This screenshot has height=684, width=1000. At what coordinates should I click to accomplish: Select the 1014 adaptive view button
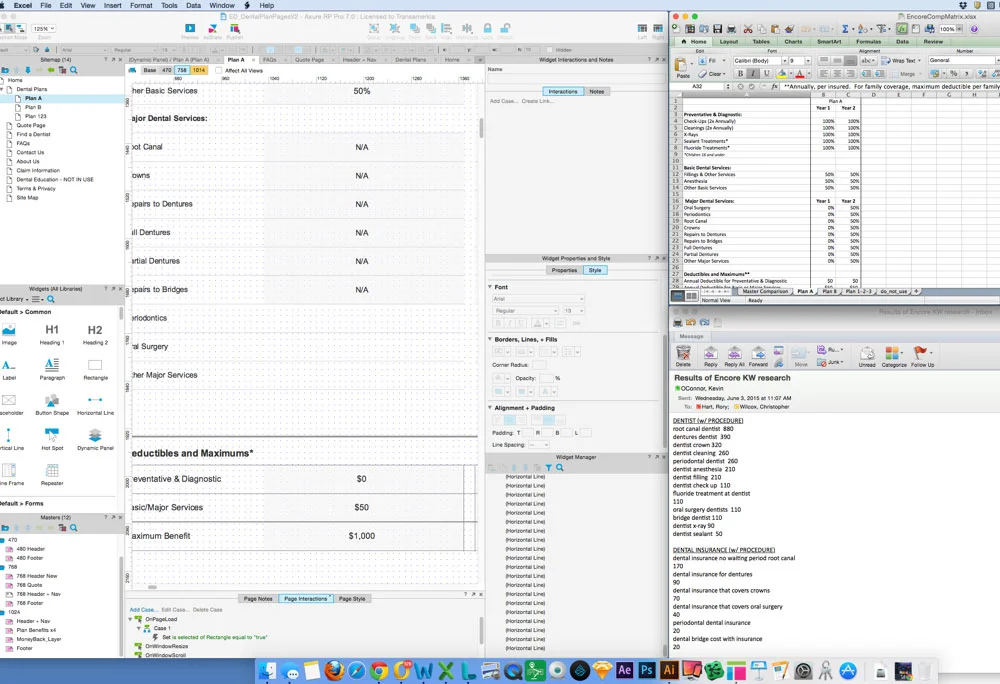tap(198, 70)
